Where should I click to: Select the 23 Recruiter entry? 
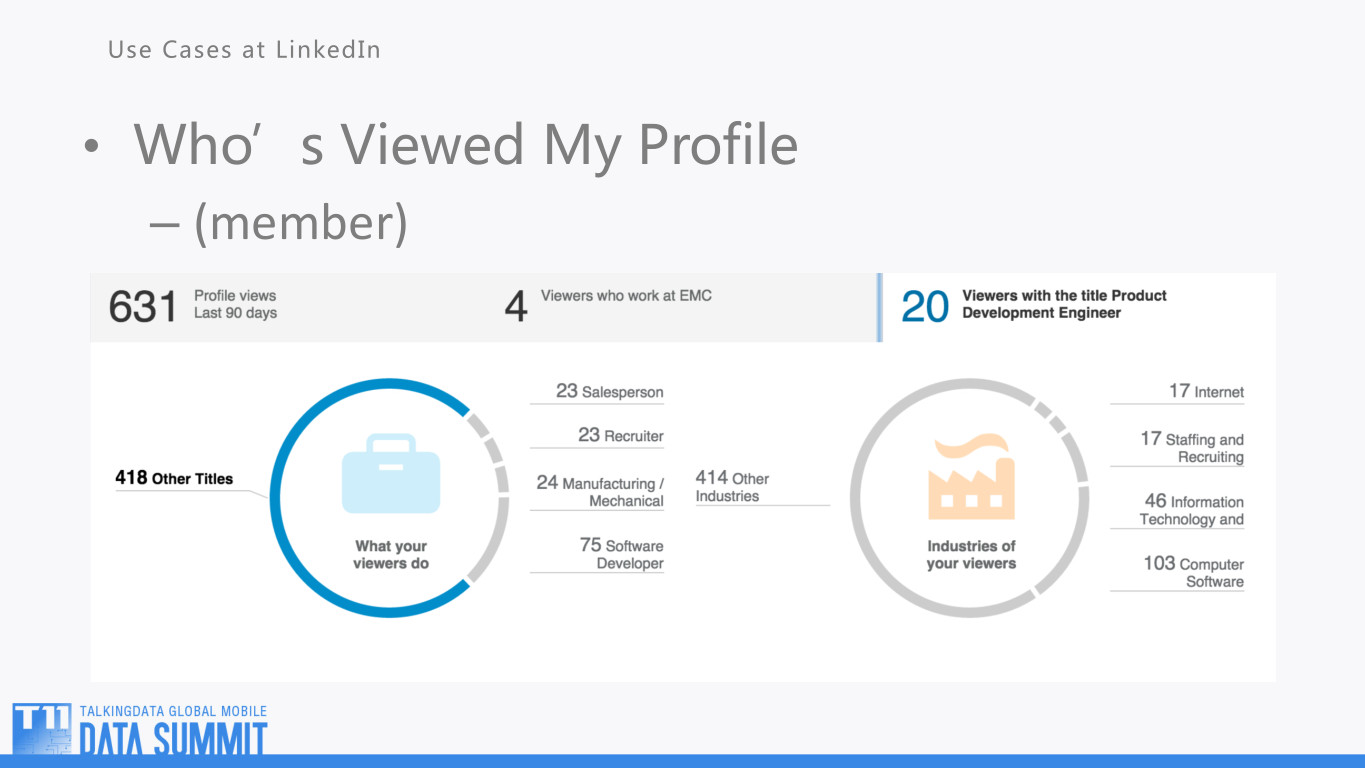597,436
